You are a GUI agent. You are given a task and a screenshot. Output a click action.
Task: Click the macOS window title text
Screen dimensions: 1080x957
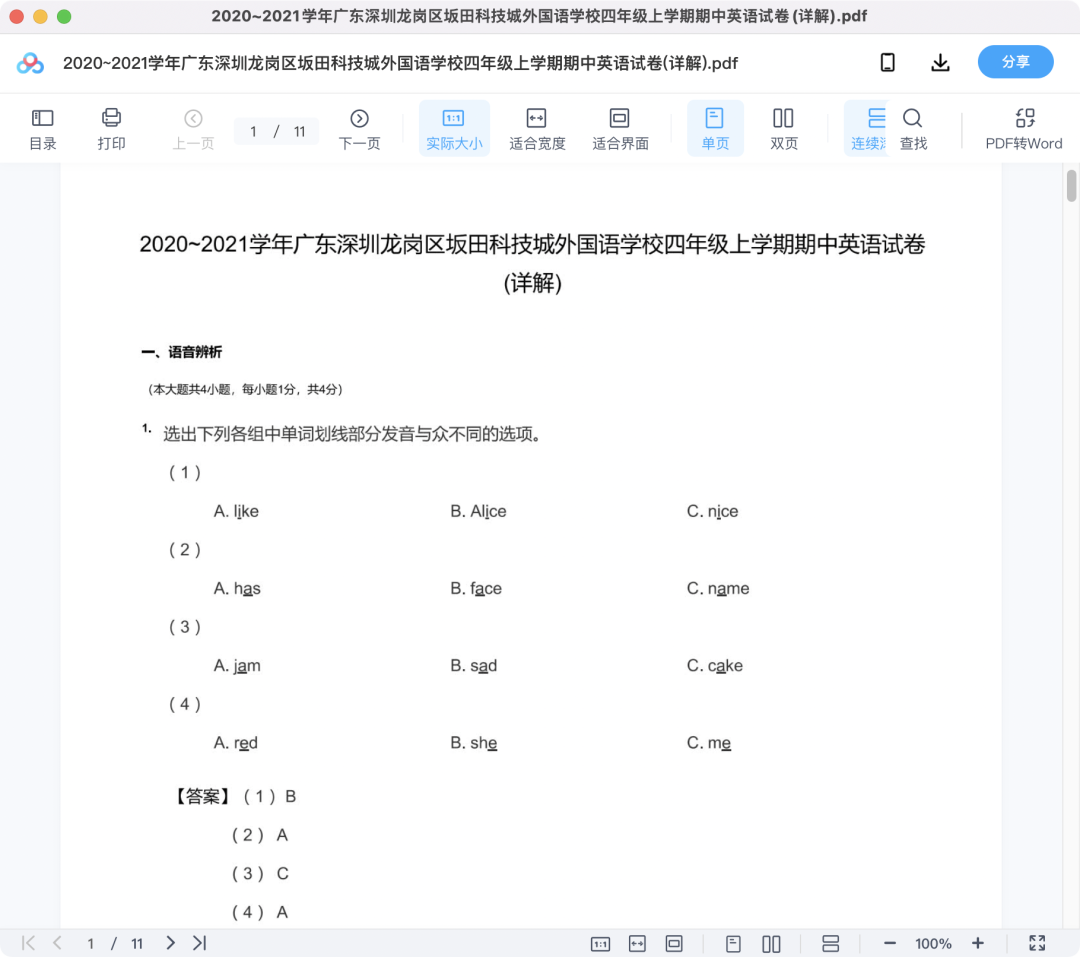[x=539, y=16]
